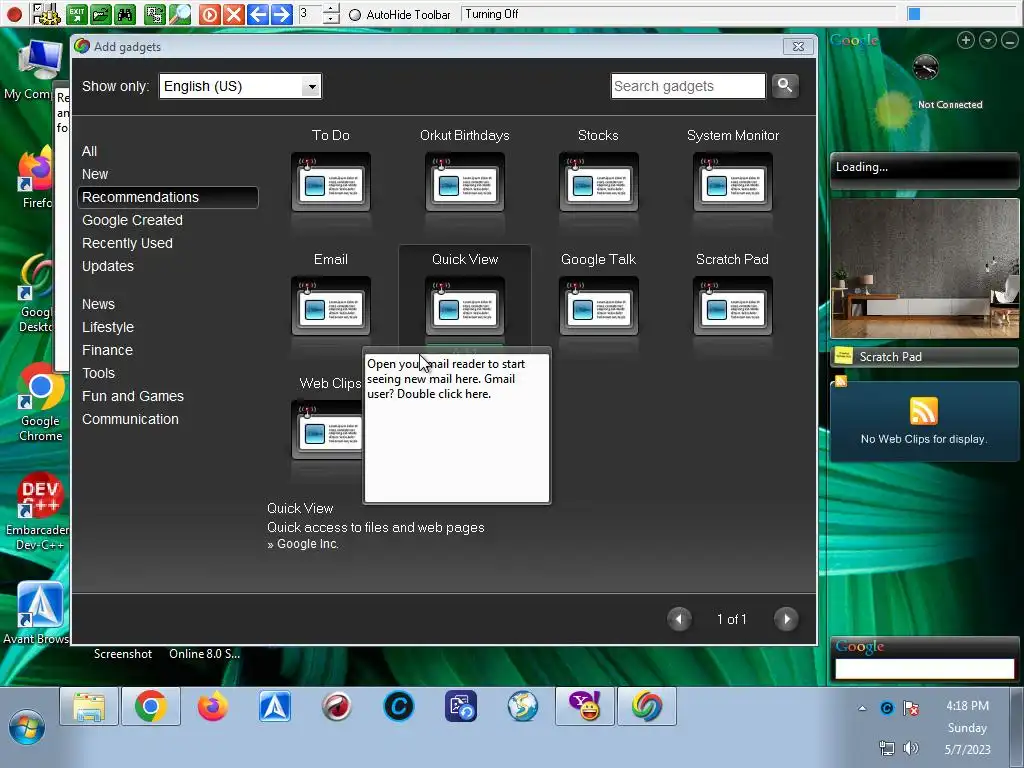The image size is (1024, 768).
Task: Click Google Desktop swirl taskbar icon
Action: [647, 707]
